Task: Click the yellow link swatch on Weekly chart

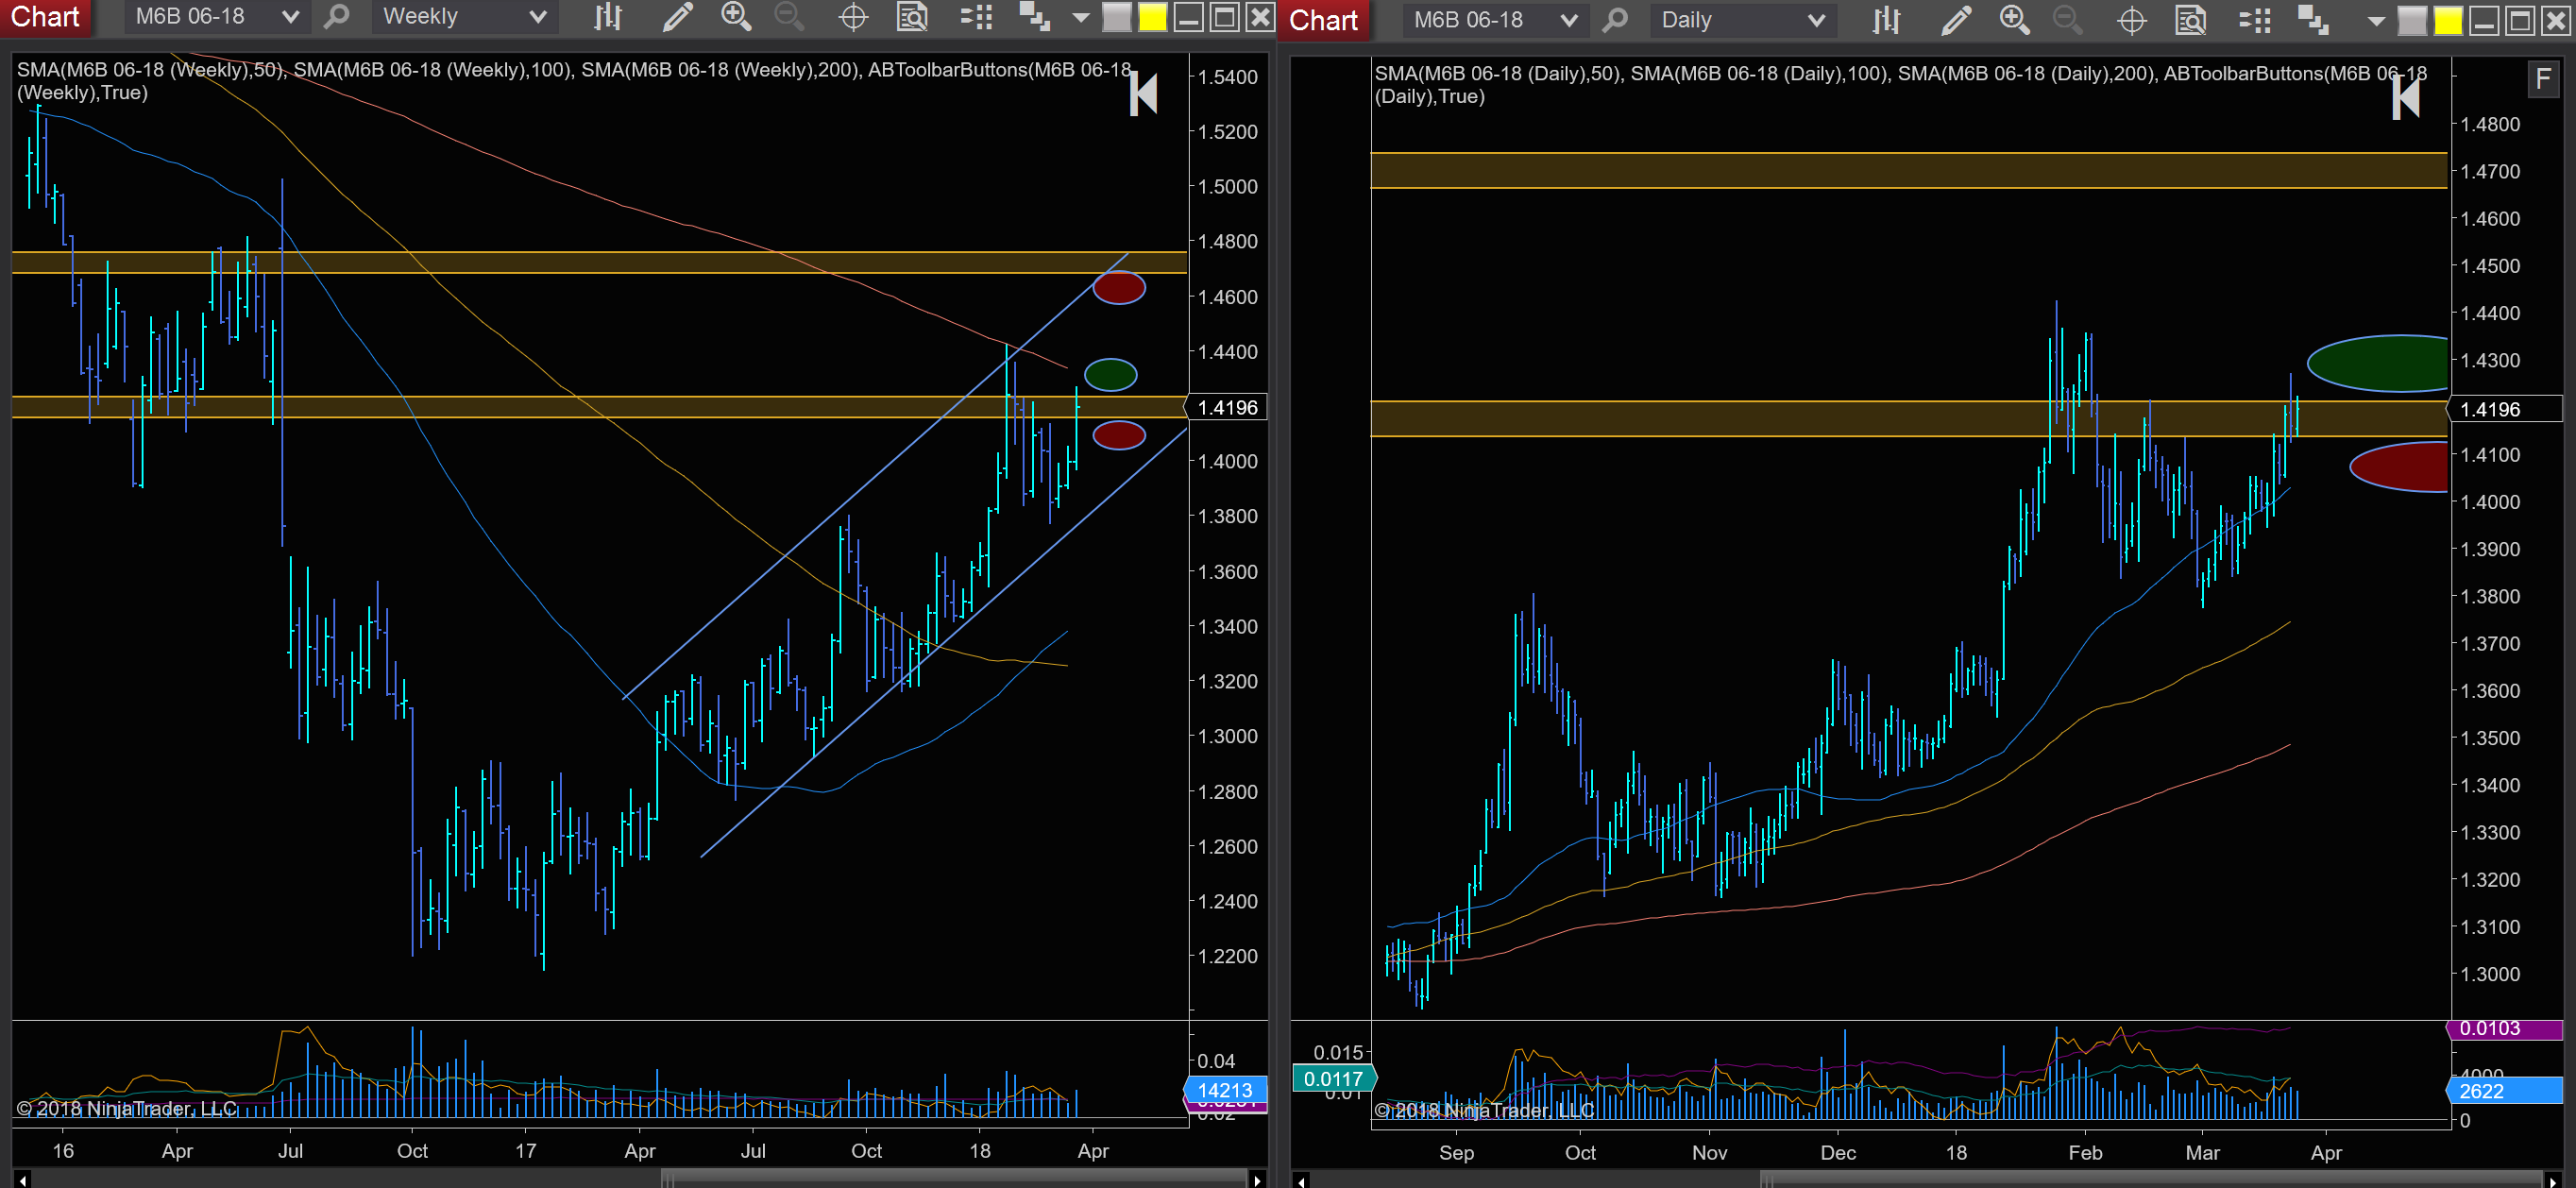Action: (x=1152, y=18)
